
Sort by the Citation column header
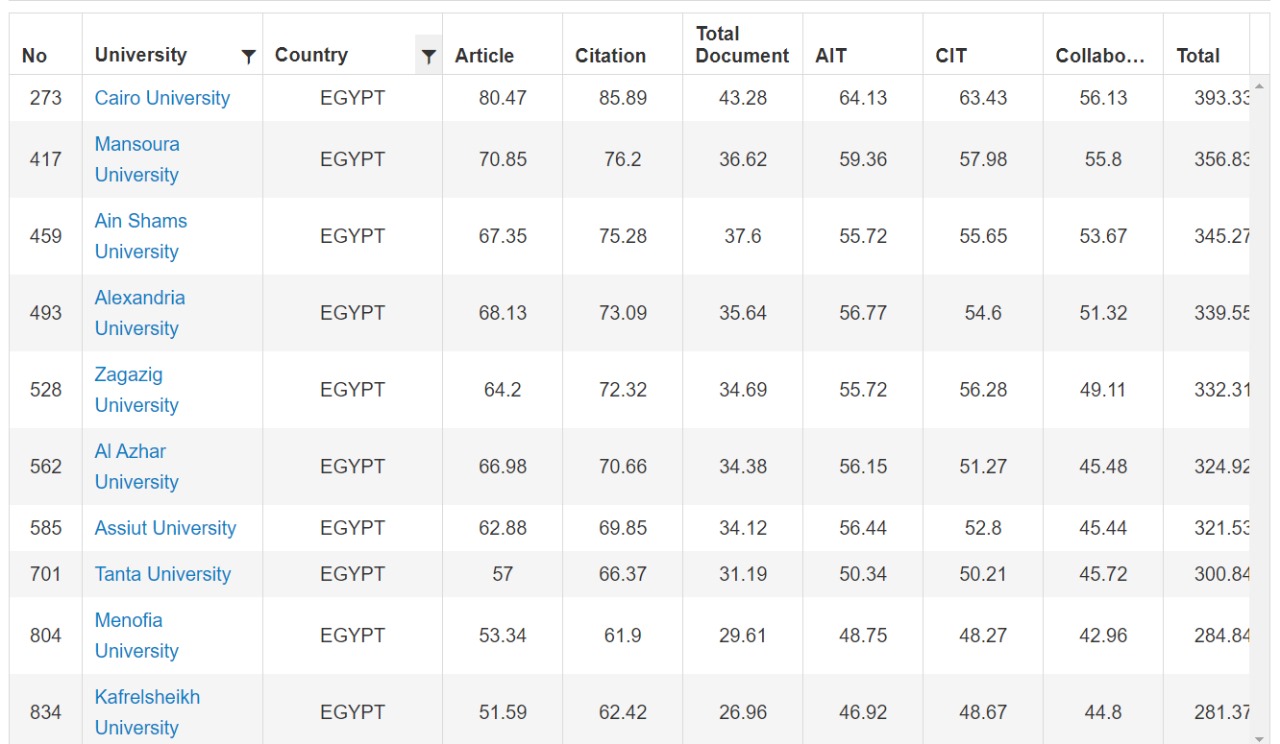pos(610,56)
